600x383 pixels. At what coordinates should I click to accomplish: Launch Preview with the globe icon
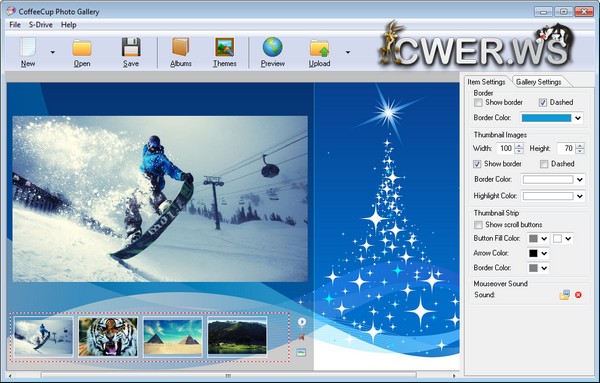[272, 47]
